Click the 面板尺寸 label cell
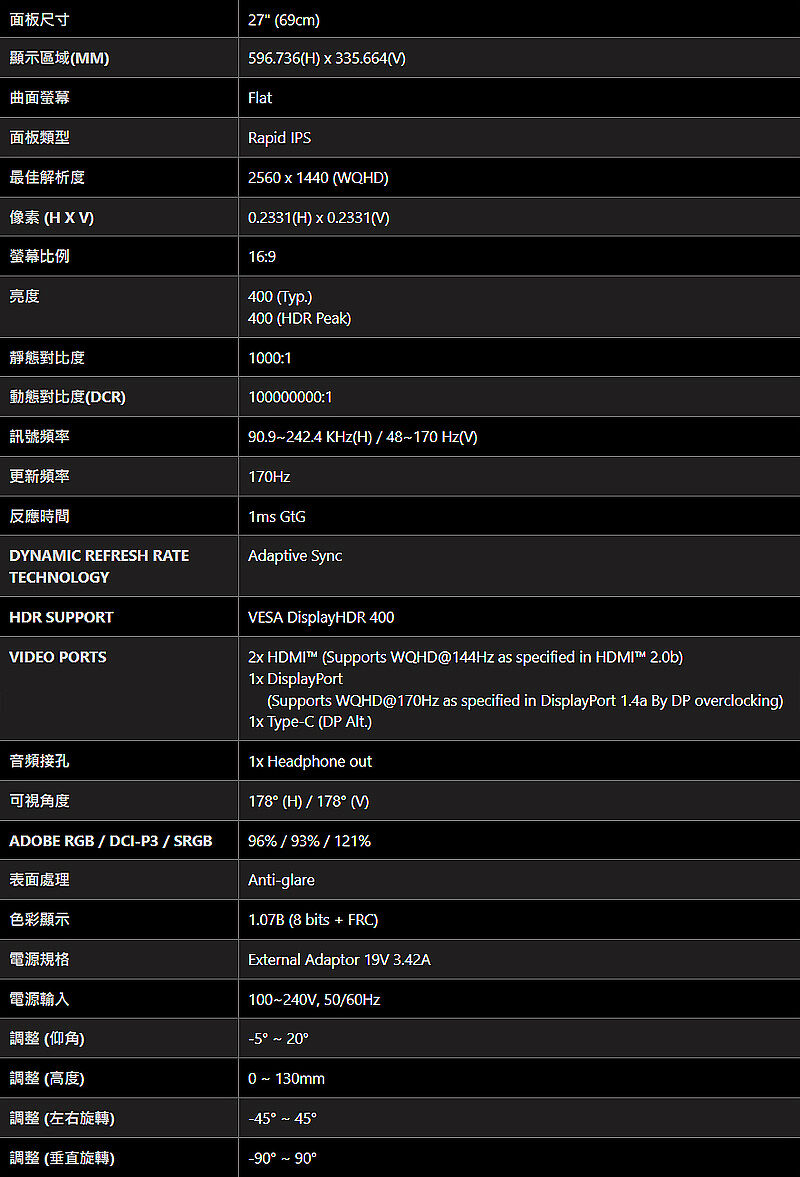800x1177 pixels. pos(119,19)
